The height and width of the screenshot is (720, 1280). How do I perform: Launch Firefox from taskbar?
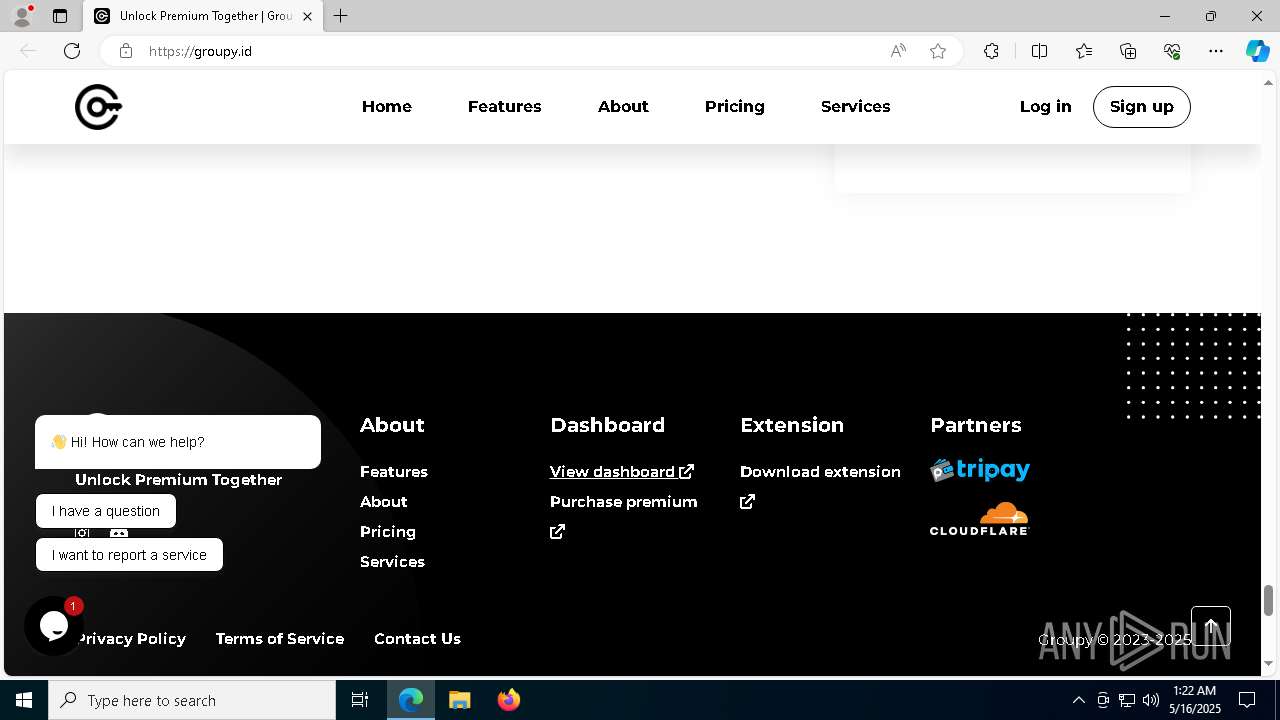click(x=508, y=700)
